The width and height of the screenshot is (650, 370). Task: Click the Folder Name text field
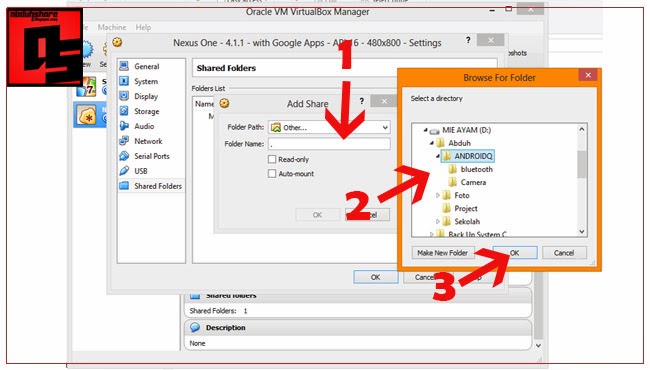click(330, 144)
